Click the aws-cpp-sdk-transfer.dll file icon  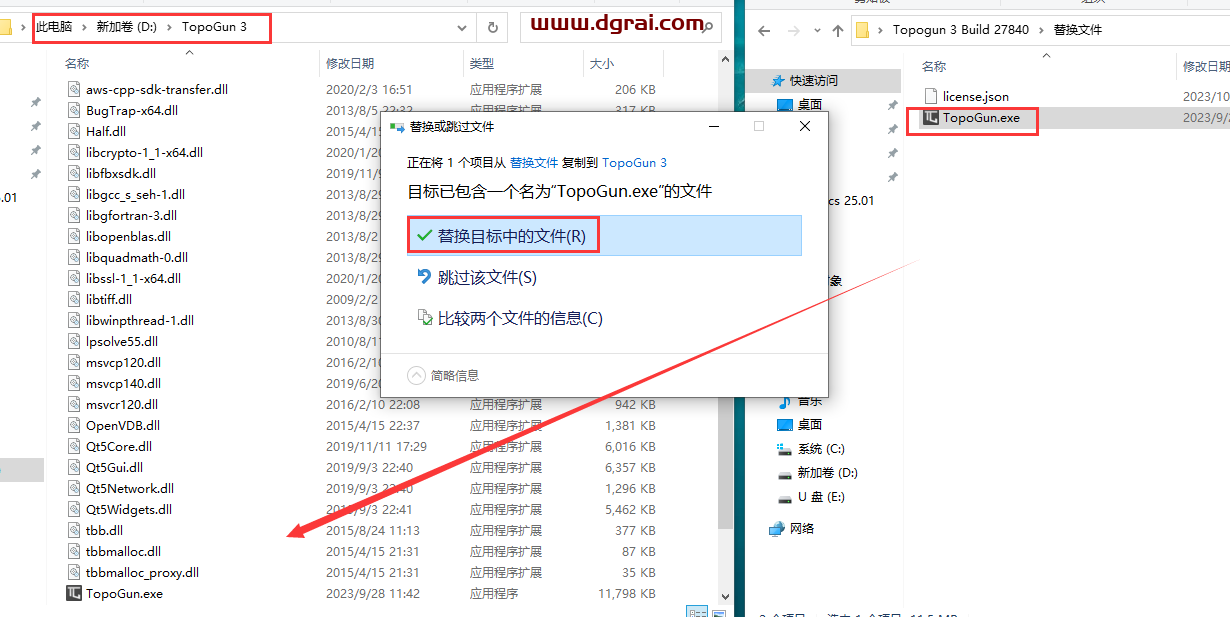pyautogui.click(x=74, y=89)
